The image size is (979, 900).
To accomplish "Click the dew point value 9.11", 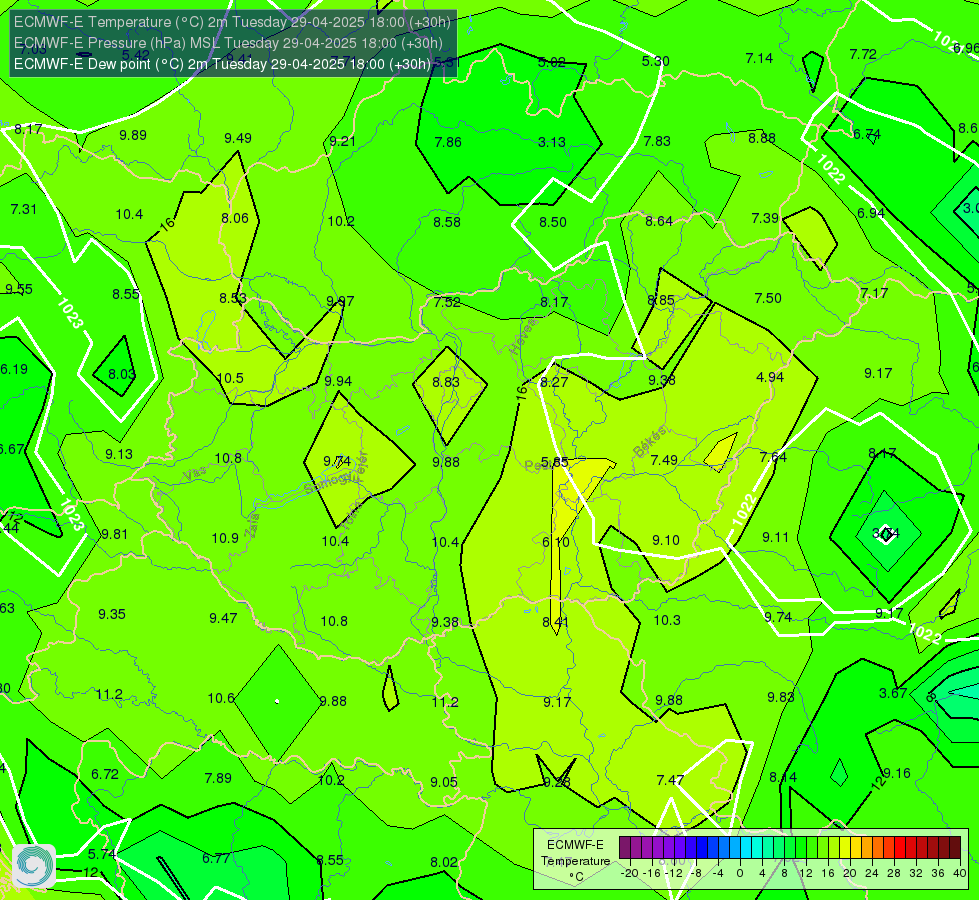I will point(775,537).
